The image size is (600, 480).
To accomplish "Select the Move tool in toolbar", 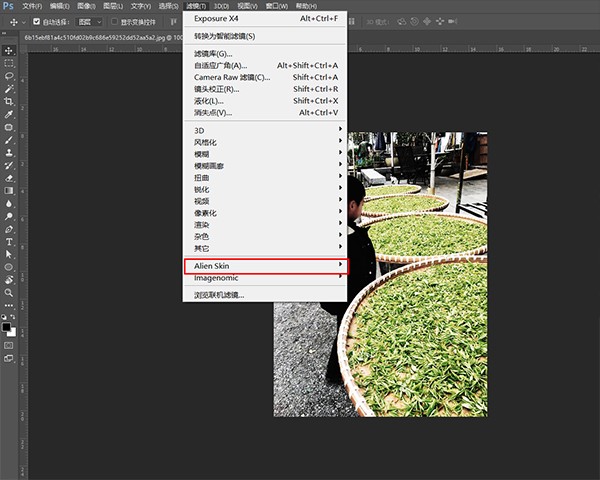I will (9, 50).
